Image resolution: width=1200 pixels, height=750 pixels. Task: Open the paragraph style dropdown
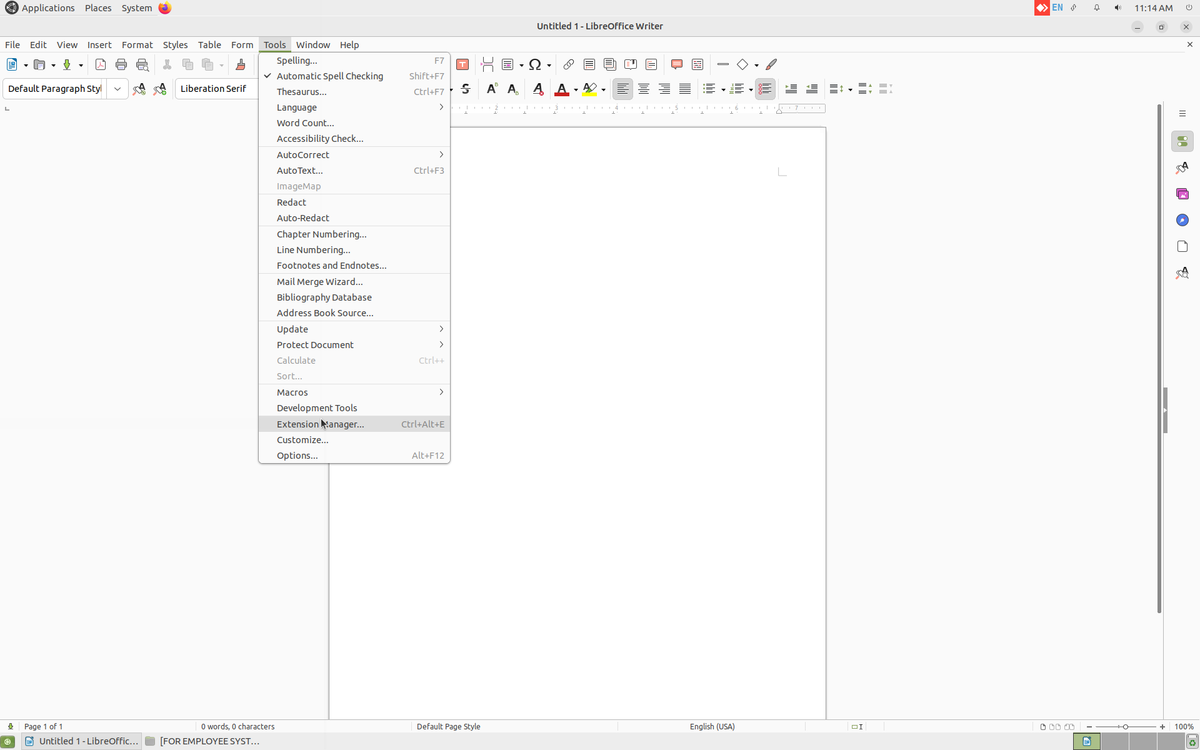[117, 88]
